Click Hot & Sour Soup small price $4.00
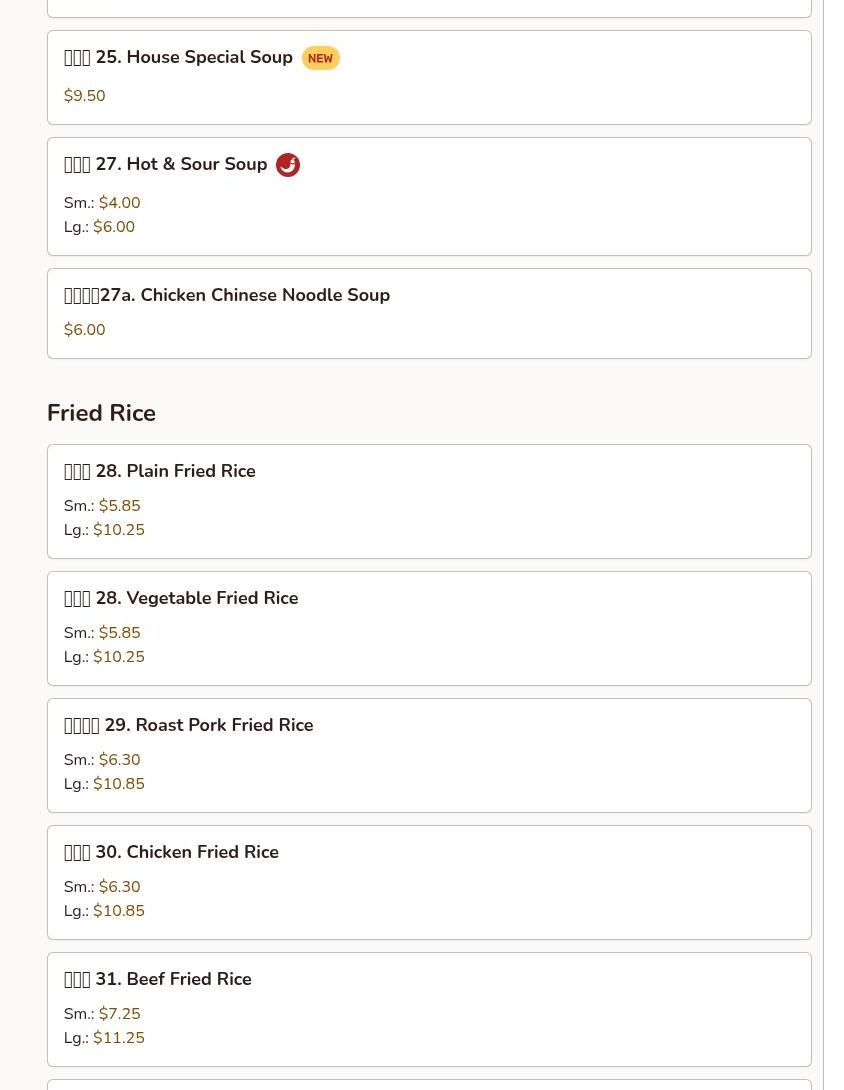844x1090 pixels. (x=120, y=203)
